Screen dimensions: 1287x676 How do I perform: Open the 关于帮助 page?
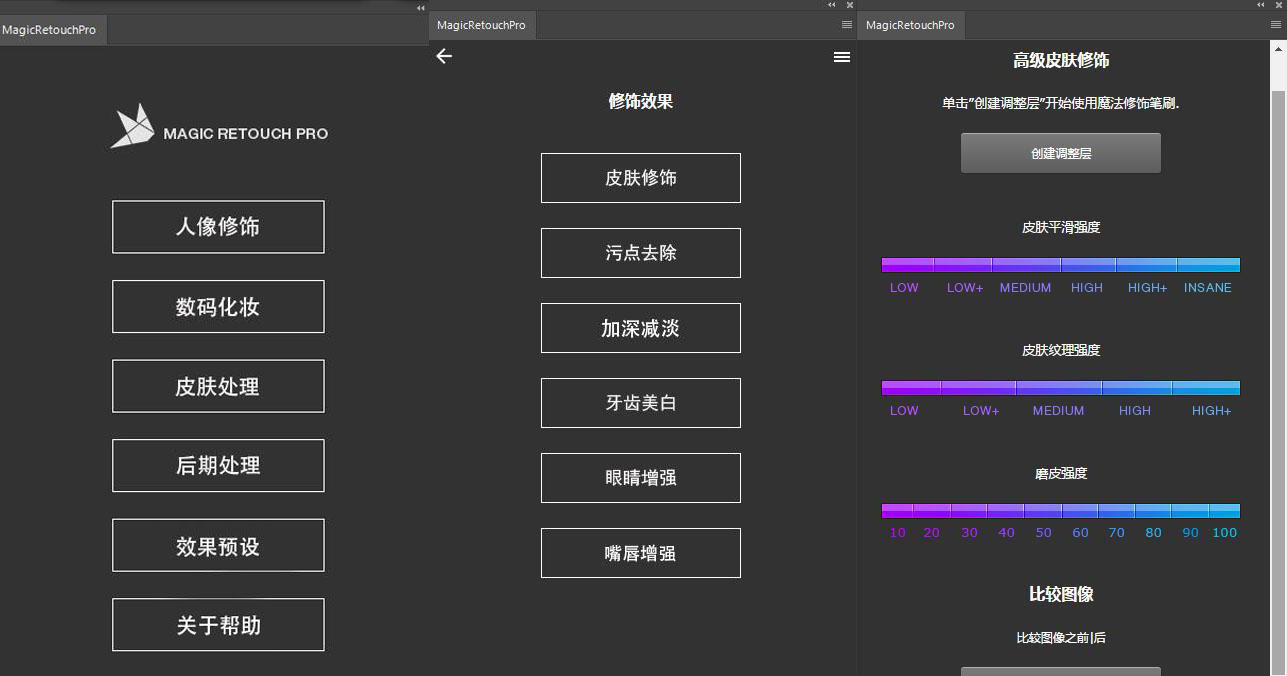click(x=218, y=625)
